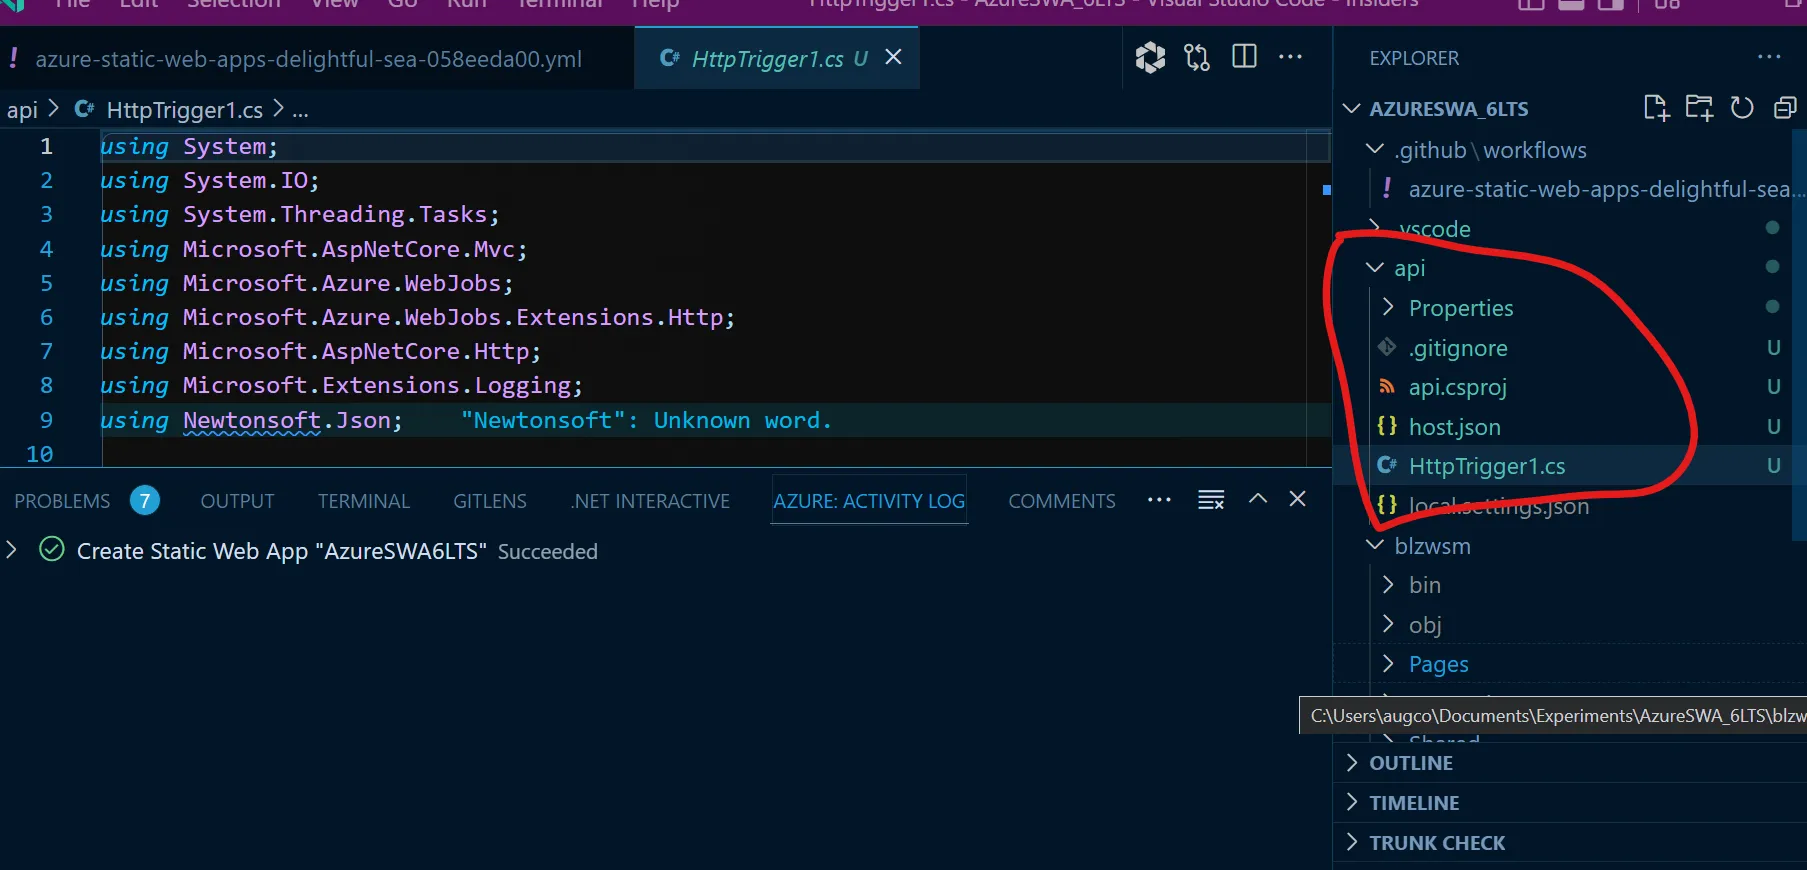
Task: Expand the Properties folder under api
Action: (1460, 308)
